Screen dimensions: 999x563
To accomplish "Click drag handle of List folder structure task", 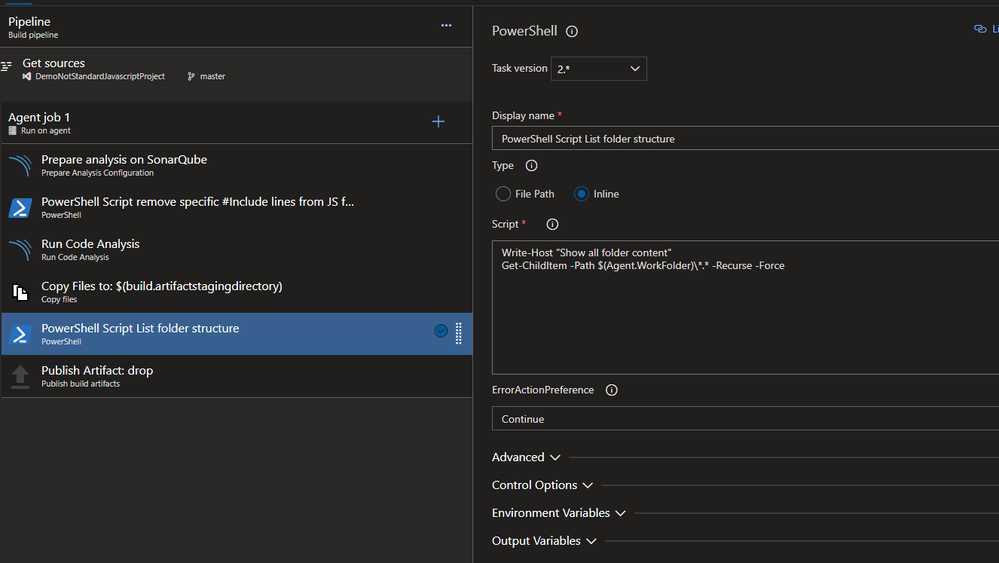I will (x=459, y=333).
